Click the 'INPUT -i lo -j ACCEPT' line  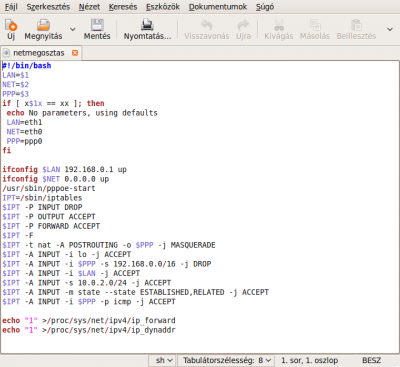(x=67, y=254)
